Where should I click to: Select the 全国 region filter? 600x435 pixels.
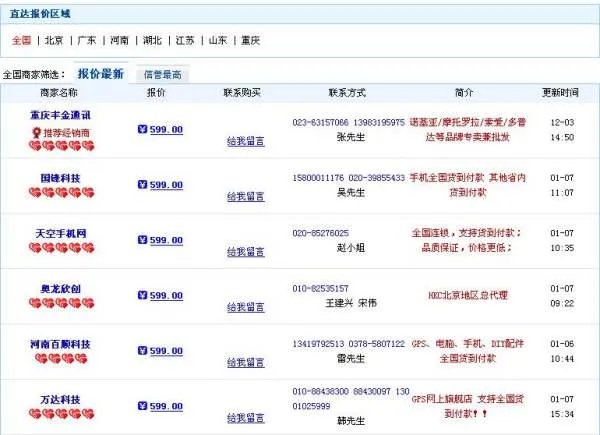coord(21,40)
